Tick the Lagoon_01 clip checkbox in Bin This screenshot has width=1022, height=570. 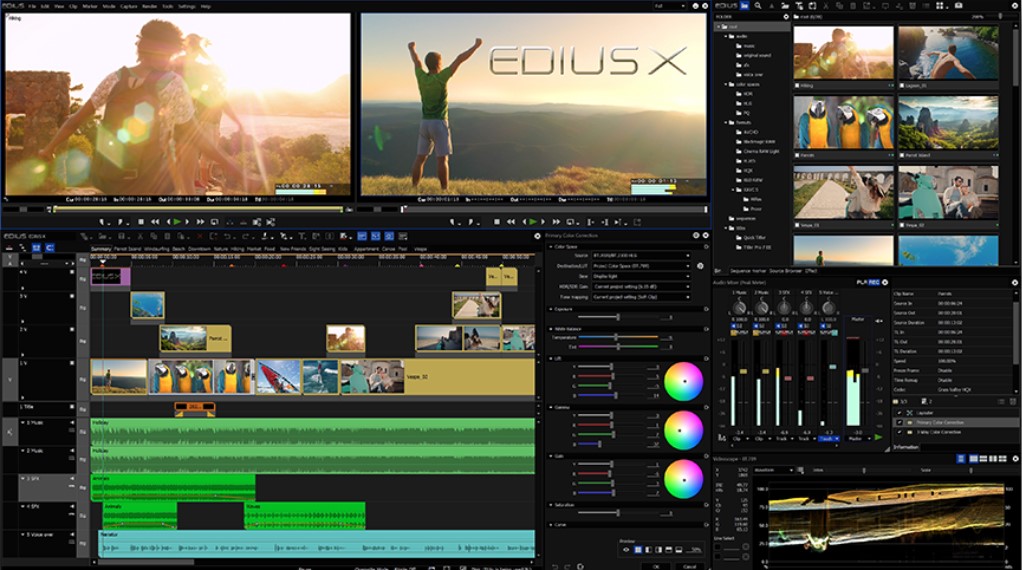click(901, 85)
